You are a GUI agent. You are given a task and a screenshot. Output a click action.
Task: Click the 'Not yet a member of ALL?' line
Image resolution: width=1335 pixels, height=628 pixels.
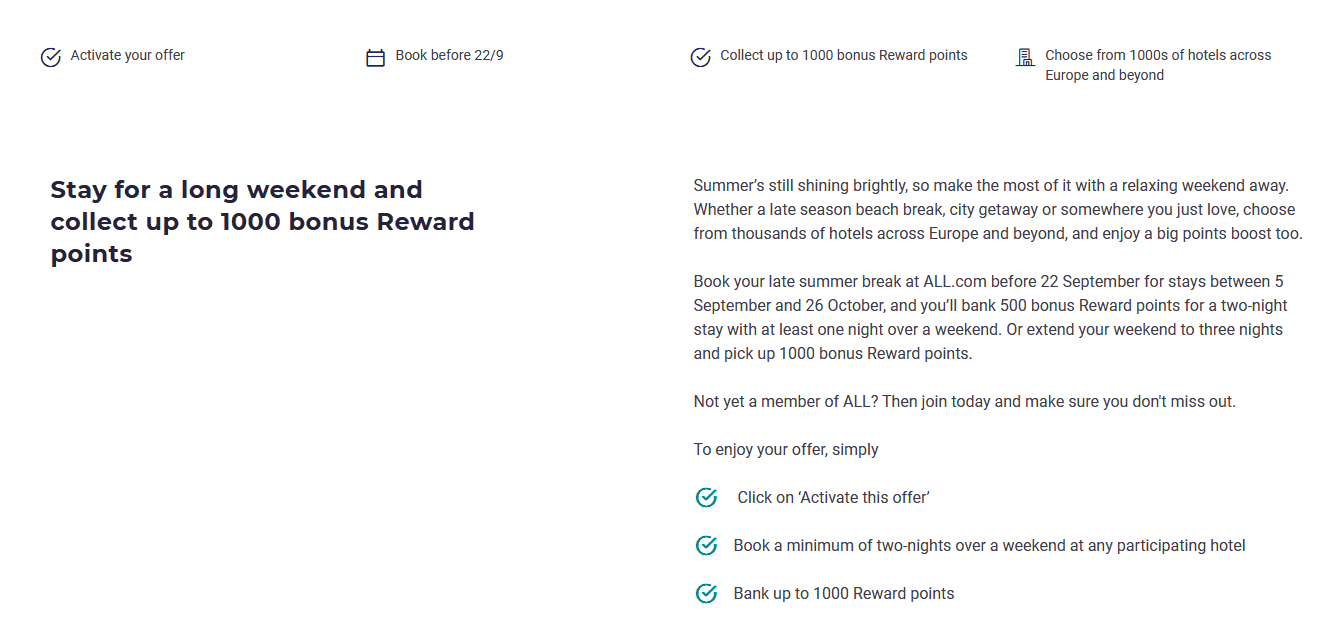[964, 402]
